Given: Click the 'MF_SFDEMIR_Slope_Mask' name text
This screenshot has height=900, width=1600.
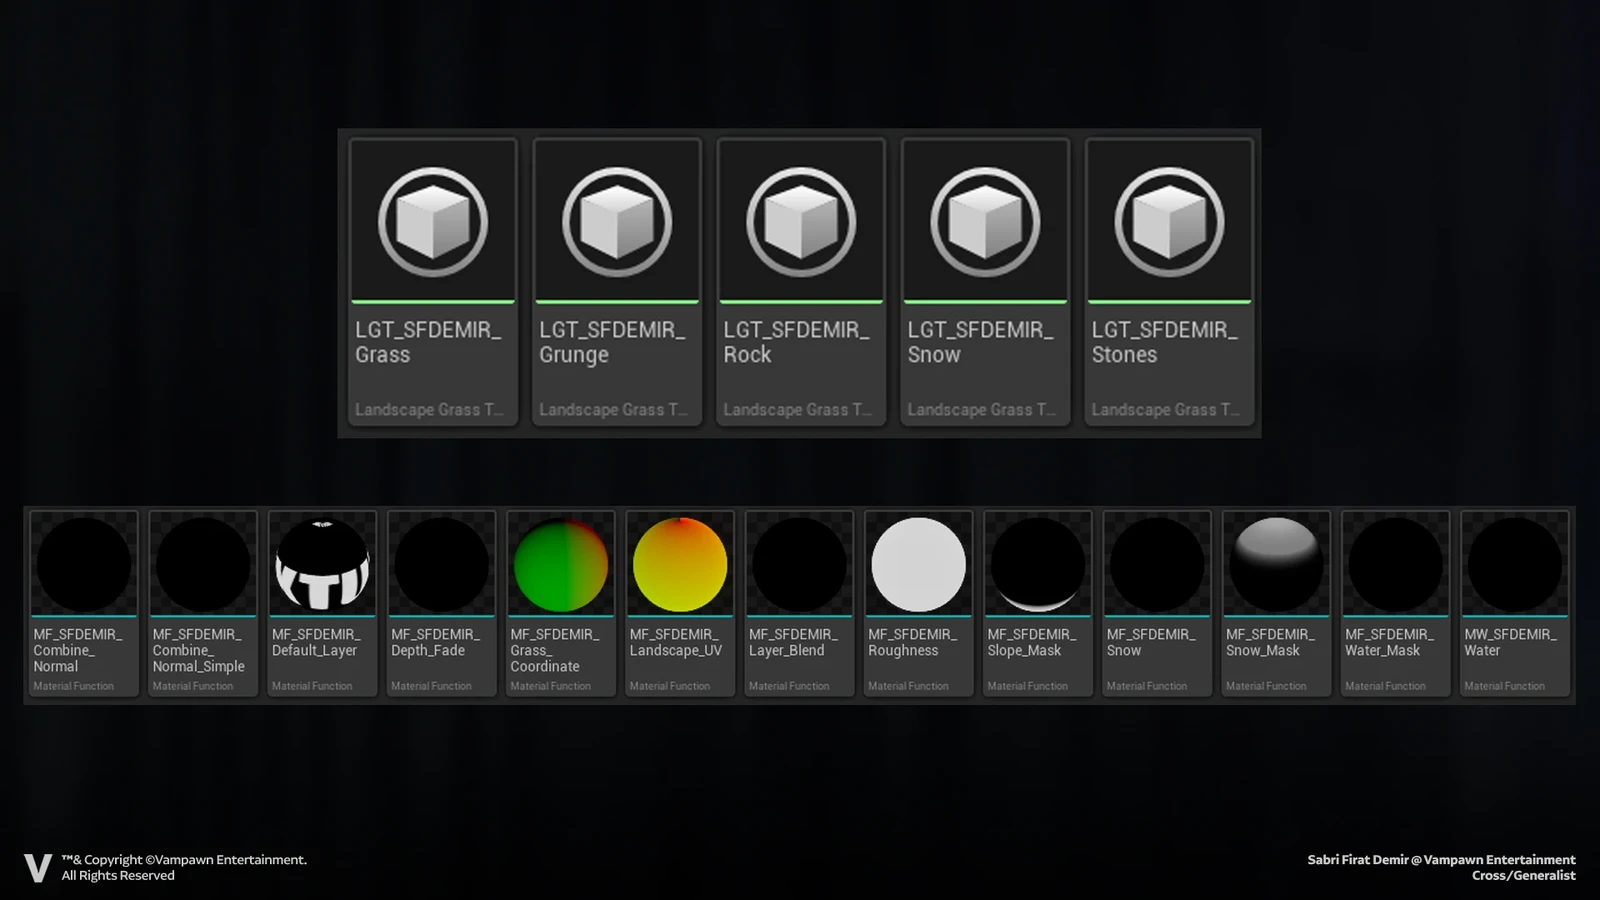Looking at the screenshot, I should [1032, 642].
